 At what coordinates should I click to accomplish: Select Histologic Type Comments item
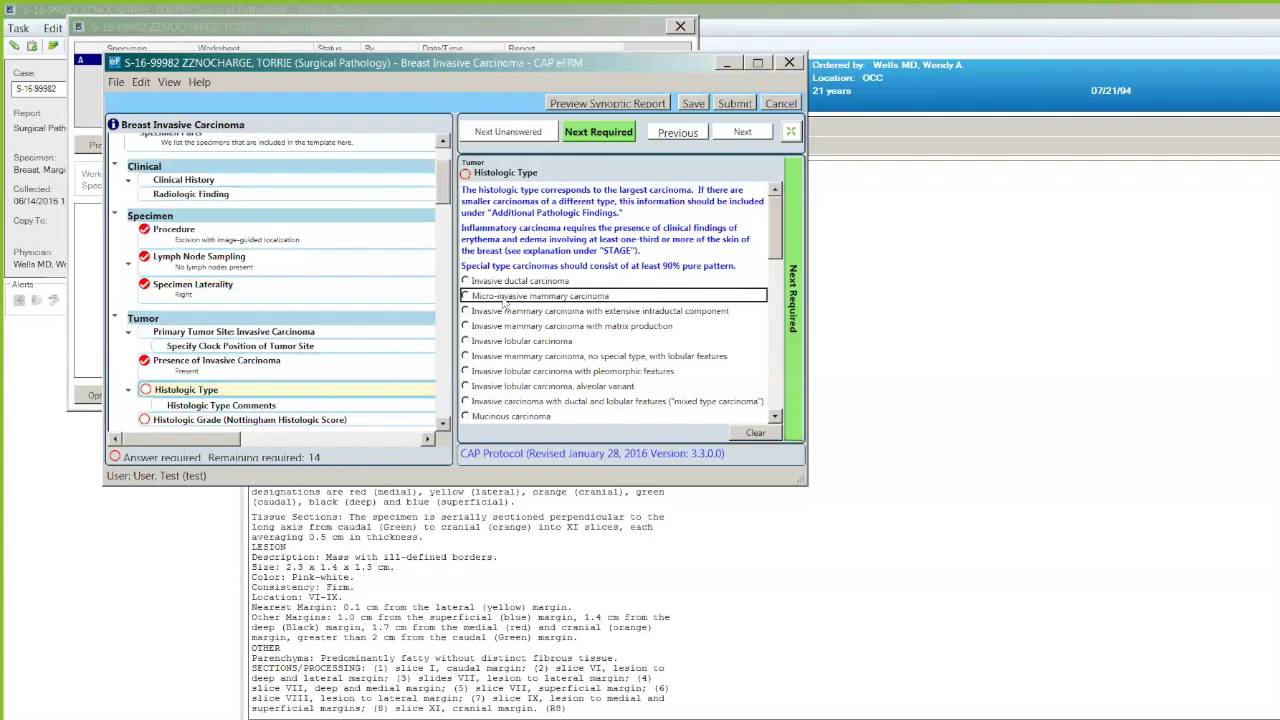pyautogui.click(x=221, y=405)
